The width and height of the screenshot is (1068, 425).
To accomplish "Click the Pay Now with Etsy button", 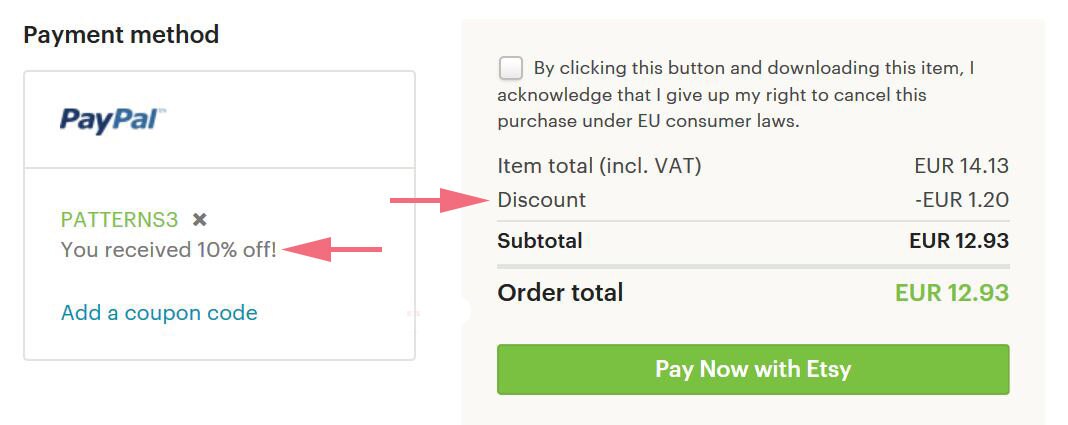I will (x=753, y=369).
